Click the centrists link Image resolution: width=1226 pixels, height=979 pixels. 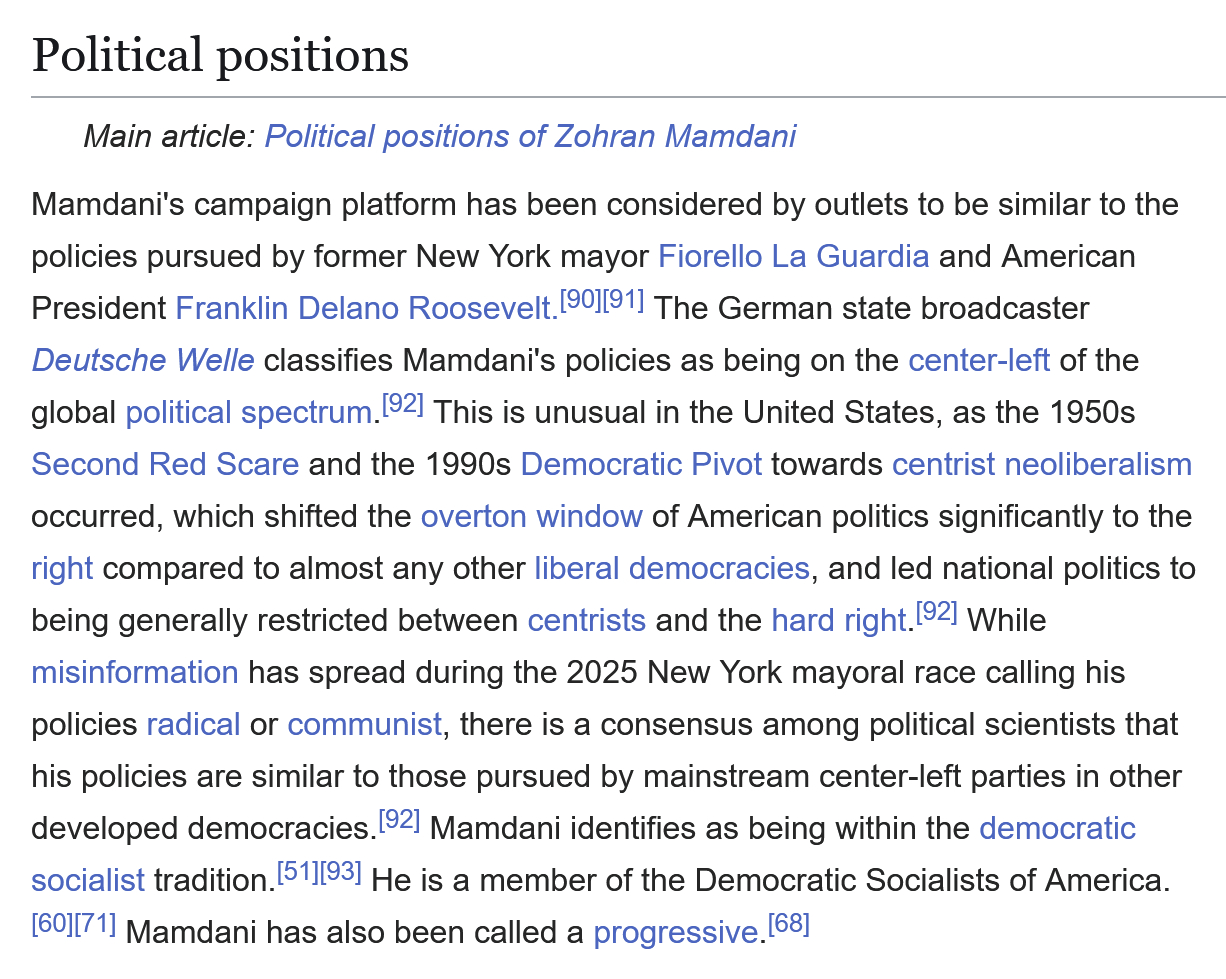[586, 621]
